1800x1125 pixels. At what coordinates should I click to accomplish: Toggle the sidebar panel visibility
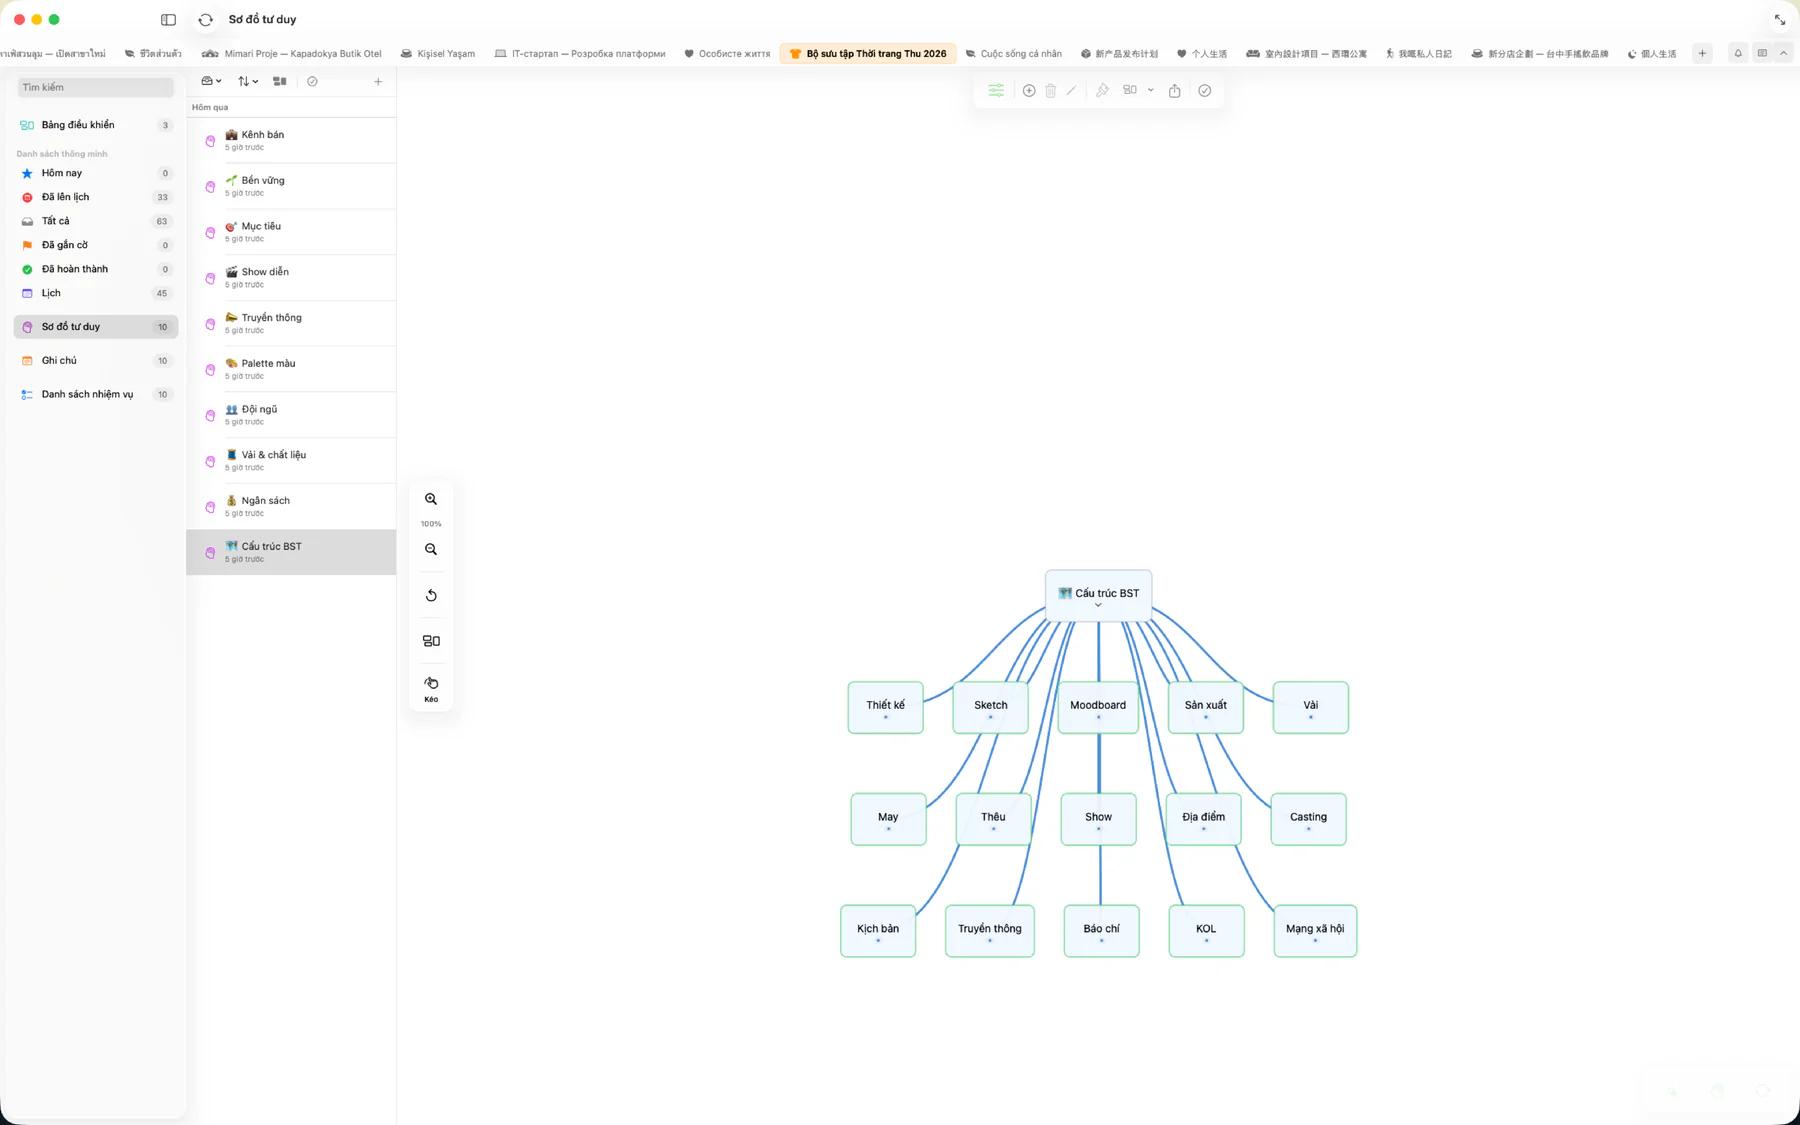pyautogui.click(x=168, y=19)
